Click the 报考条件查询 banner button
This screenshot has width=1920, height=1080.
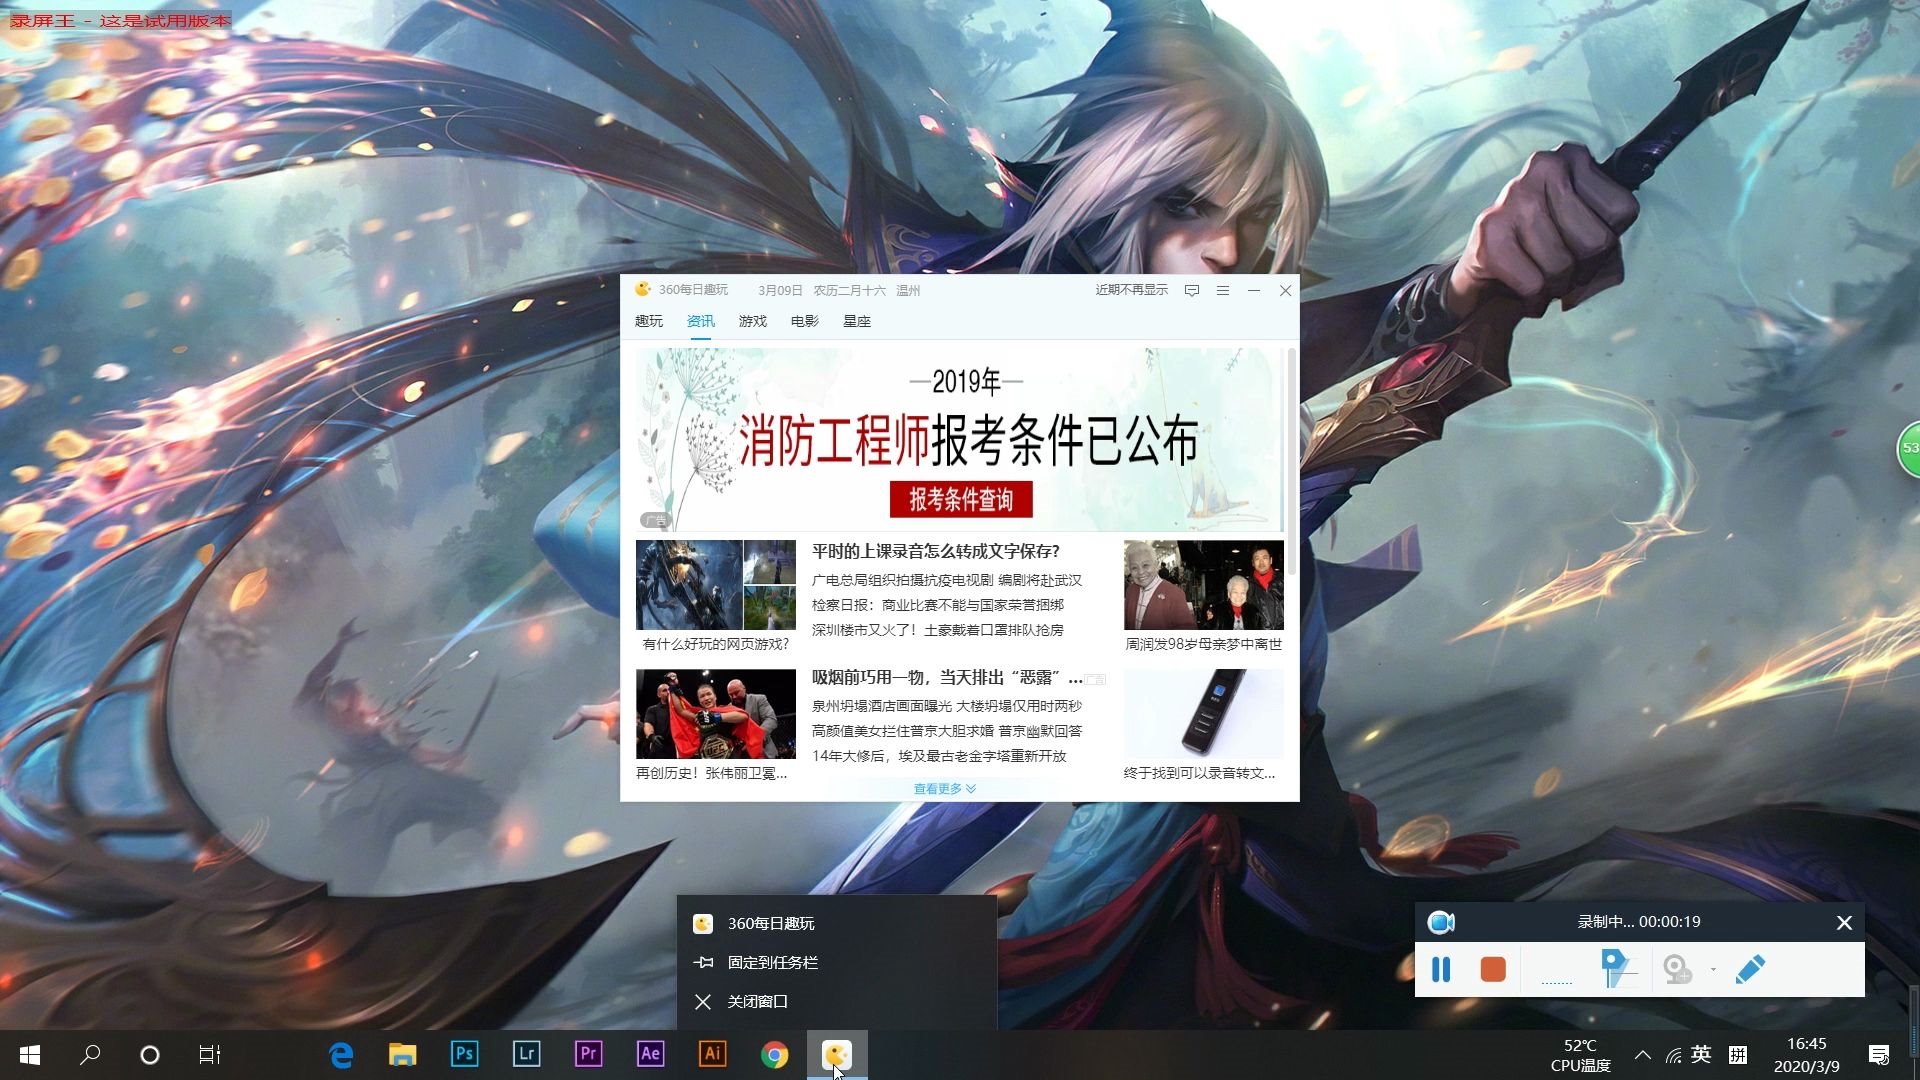click(x=961, y=499)
